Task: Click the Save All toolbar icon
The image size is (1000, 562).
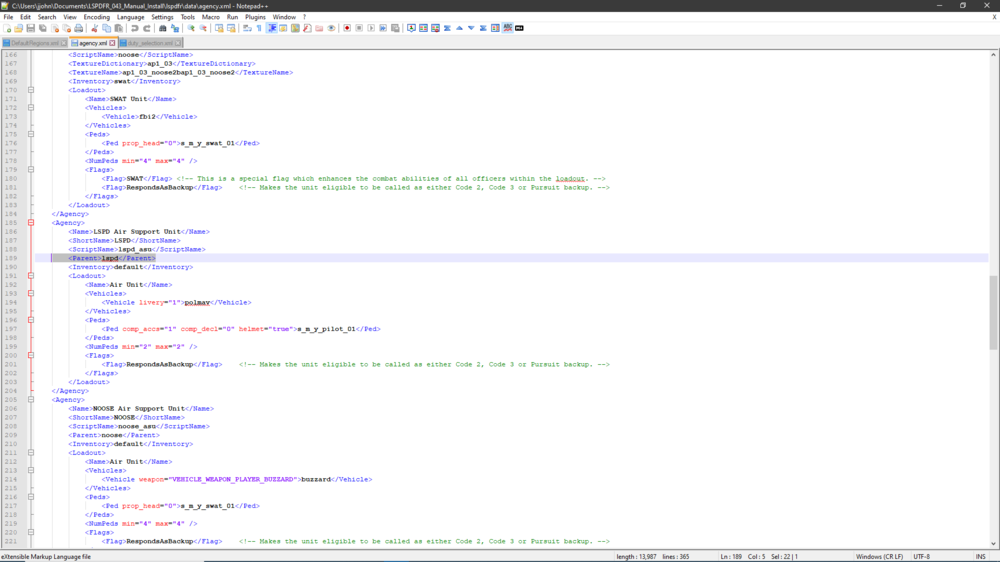Action: [43, 28]
